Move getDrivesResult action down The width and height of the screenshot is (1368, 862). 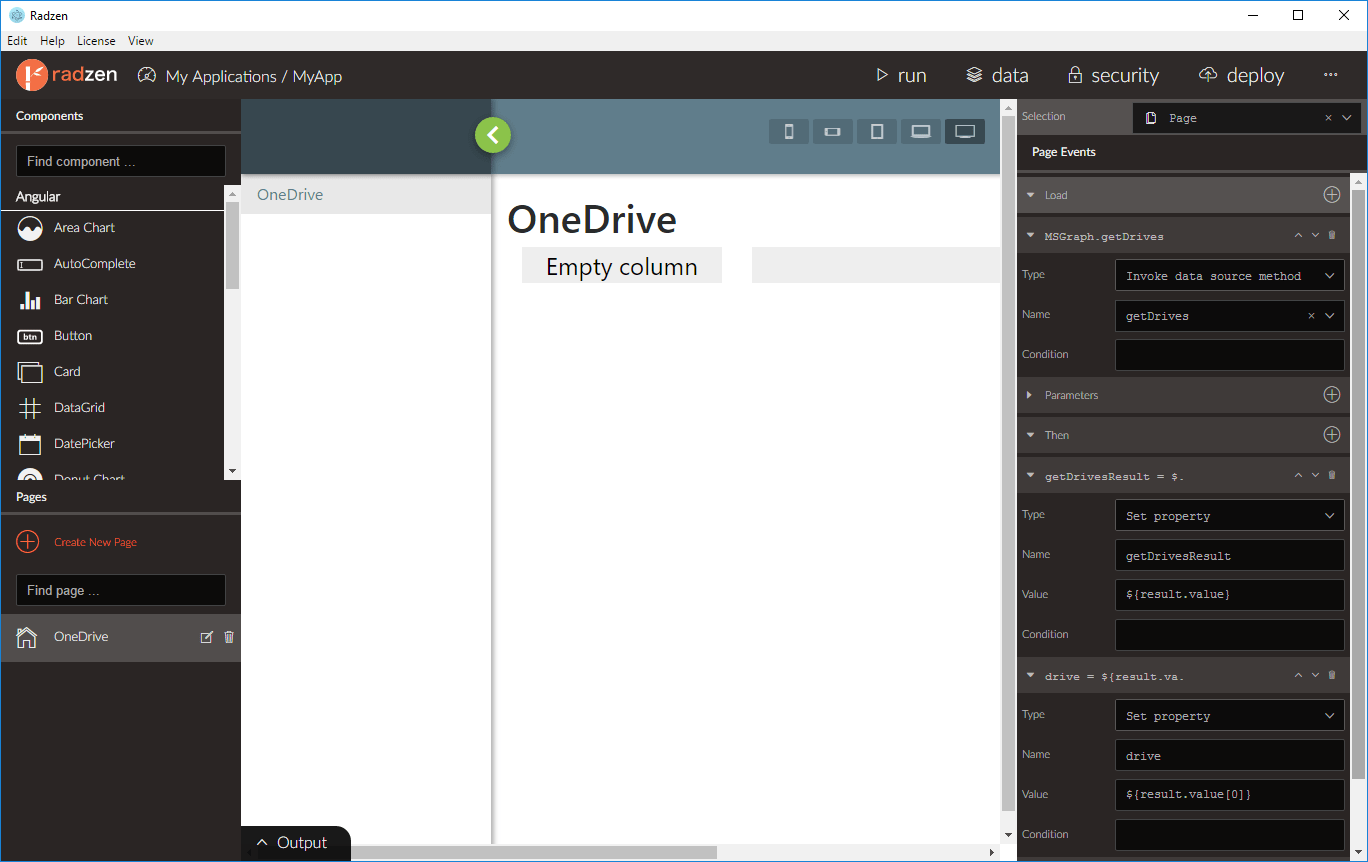point(1315,476)
